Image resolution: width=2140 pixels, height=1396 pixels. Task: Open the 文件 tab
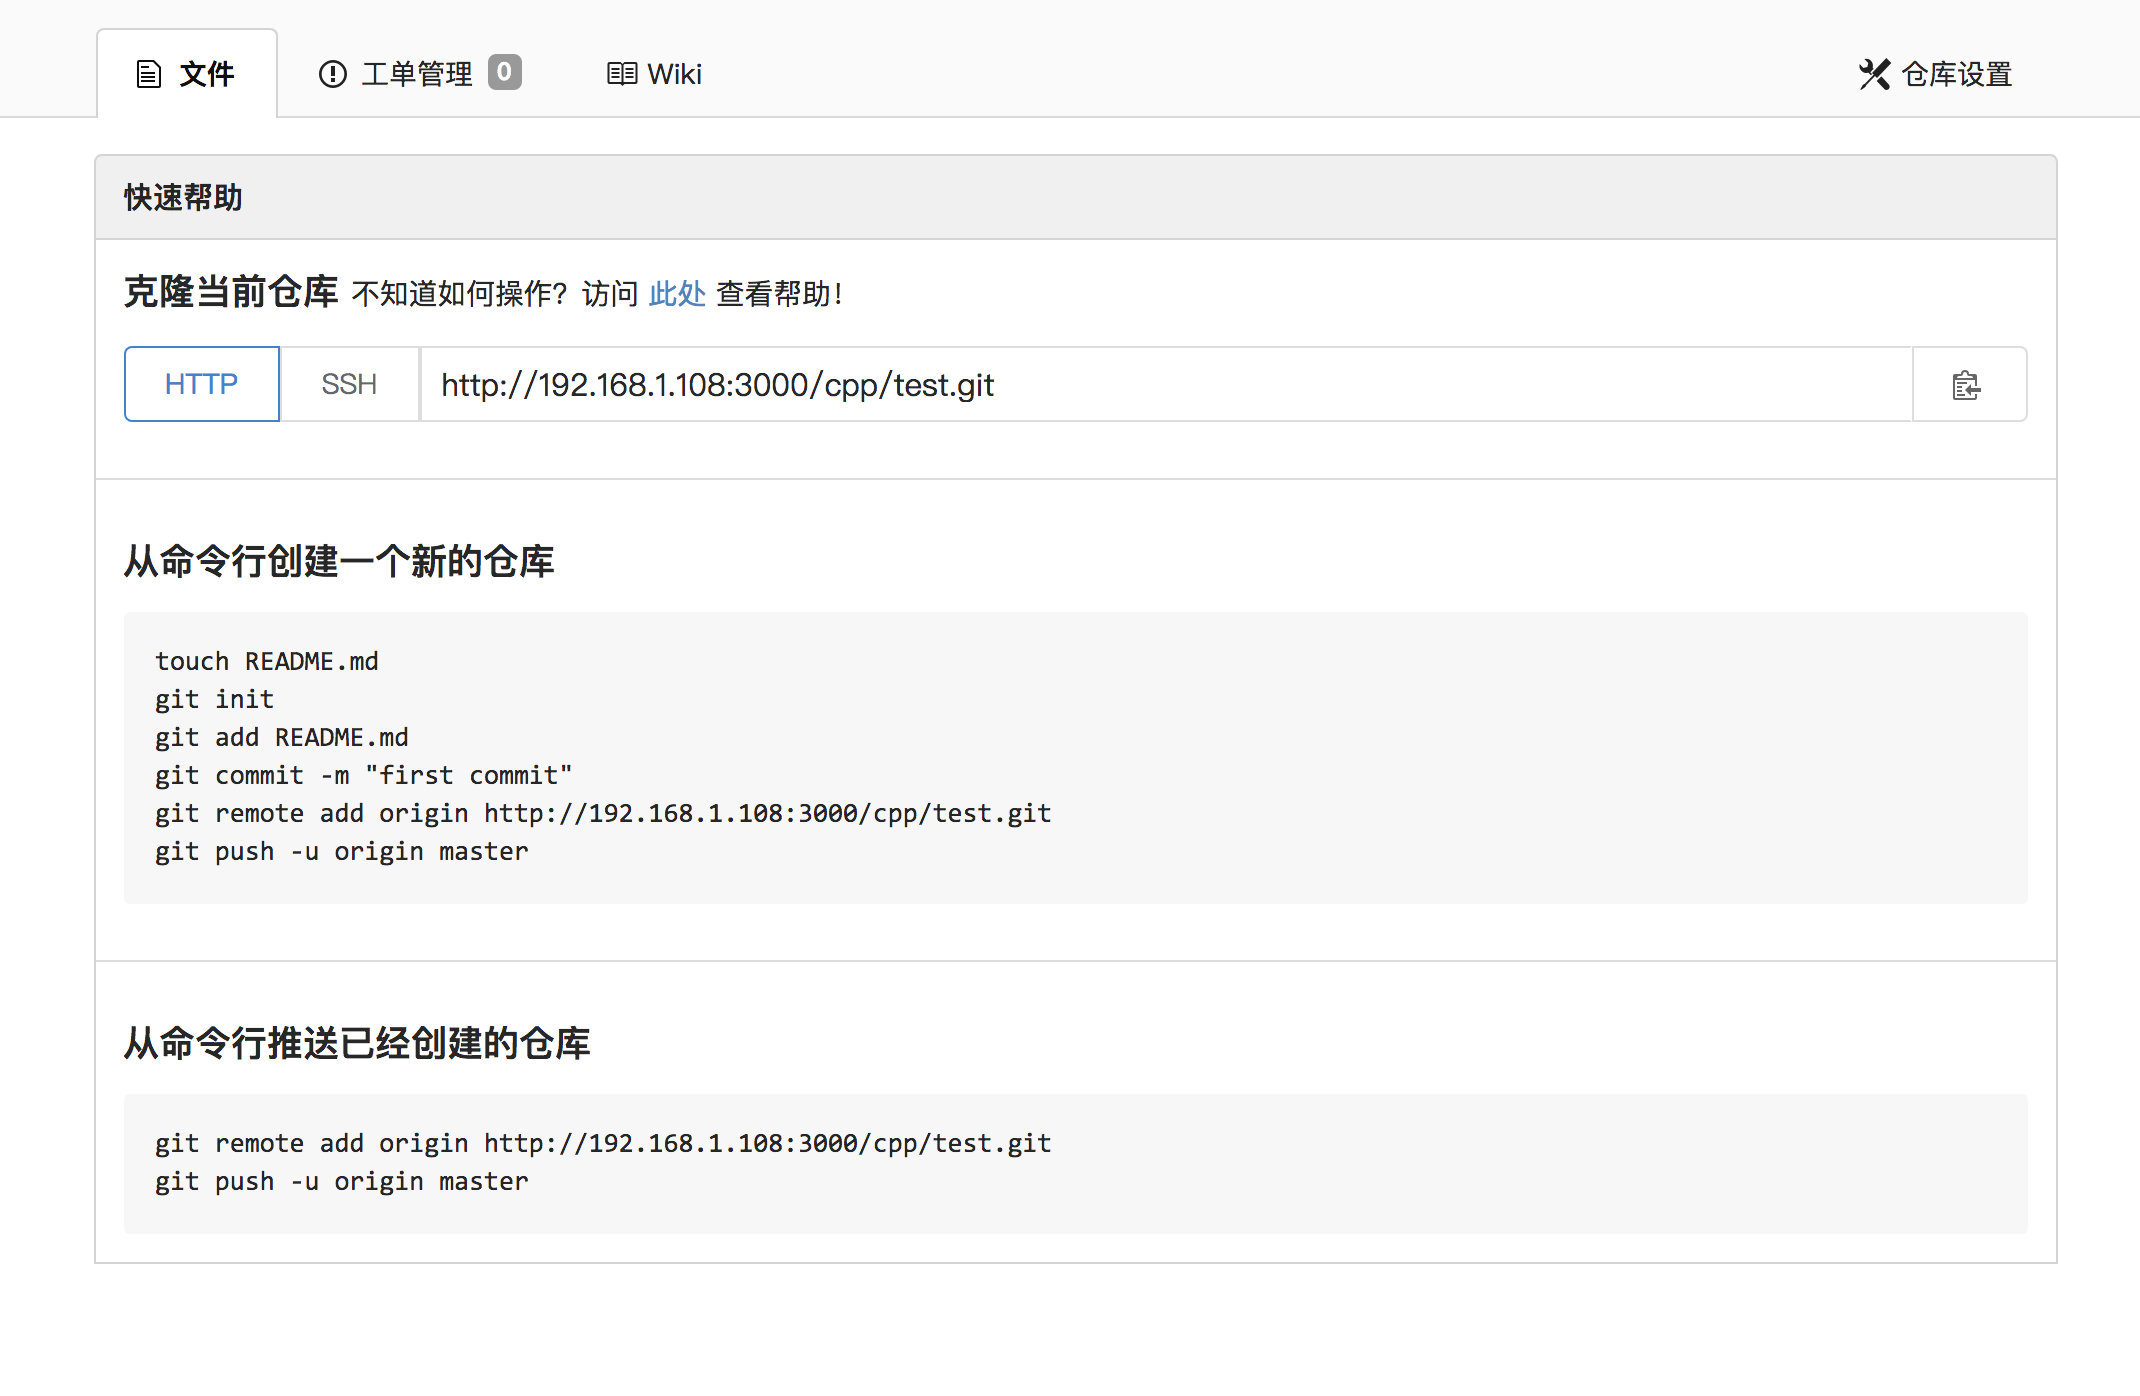187,74
